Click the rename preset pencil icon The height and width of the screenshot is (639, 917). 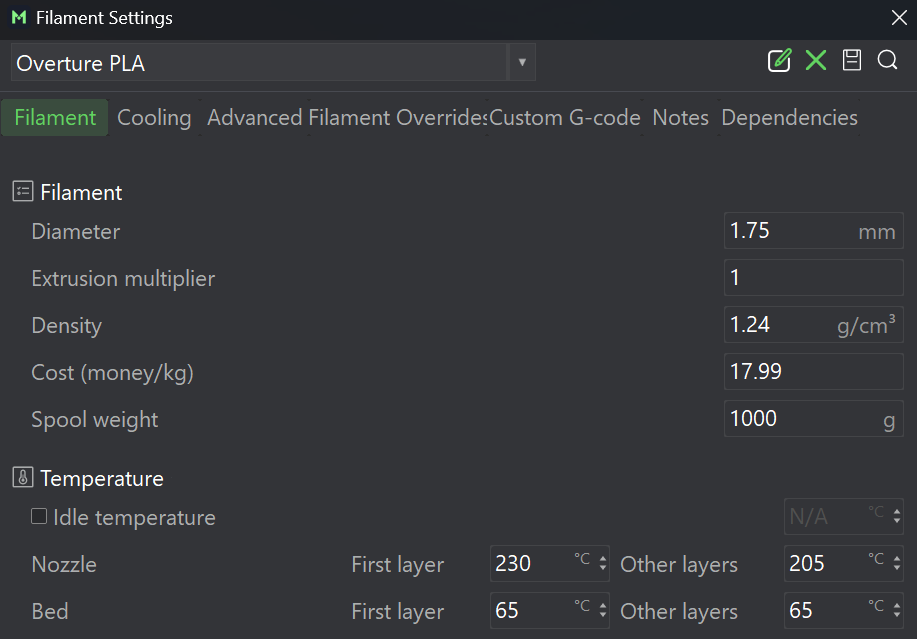coord(780,60)
